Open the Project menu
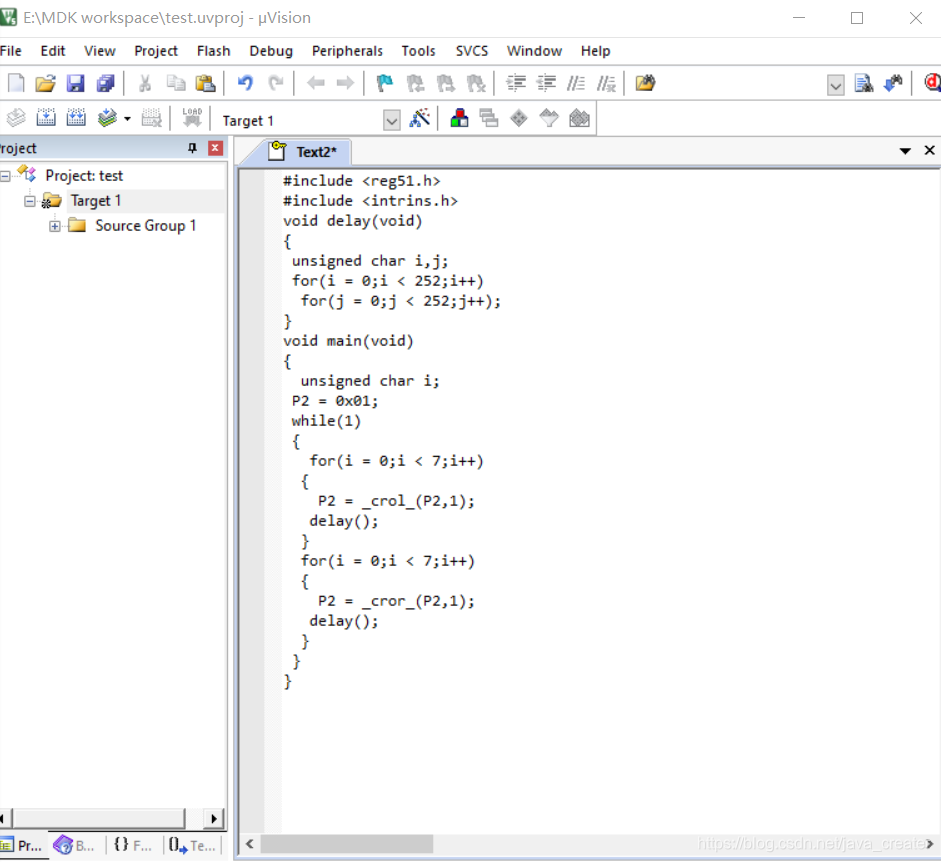941x862 pixels. 156,51
